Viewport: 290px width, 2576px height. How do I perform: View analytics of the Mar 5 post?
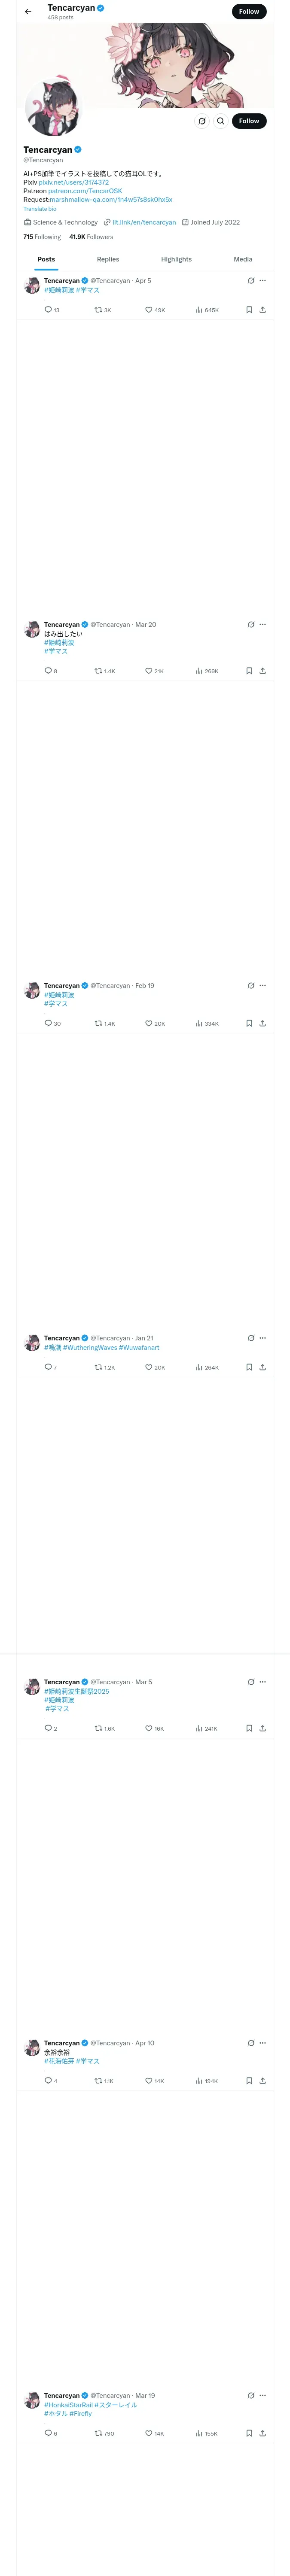pos(199,1728)
